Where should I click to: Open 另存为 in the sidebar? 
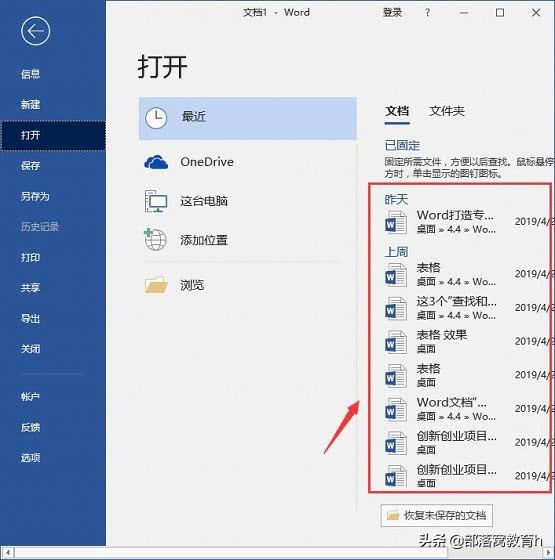tap(35, 196)
